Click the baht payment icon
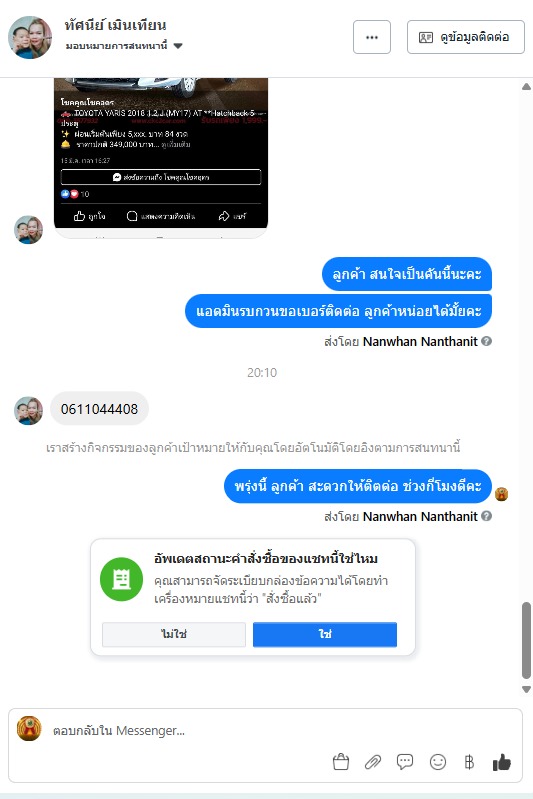Viewport: 533px width, 799px height. tap(469, 762)
